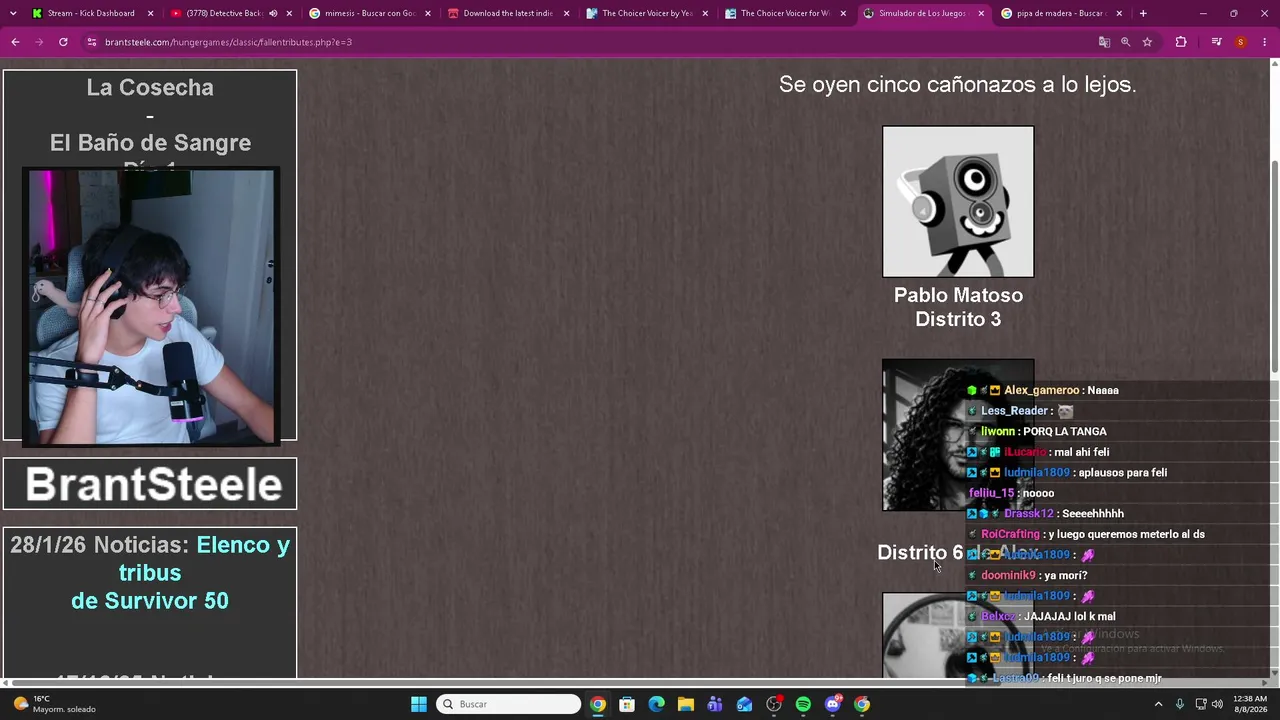Close the Stream - Kick Dashboard tab
1280x720 pixels.
point(151,13)
